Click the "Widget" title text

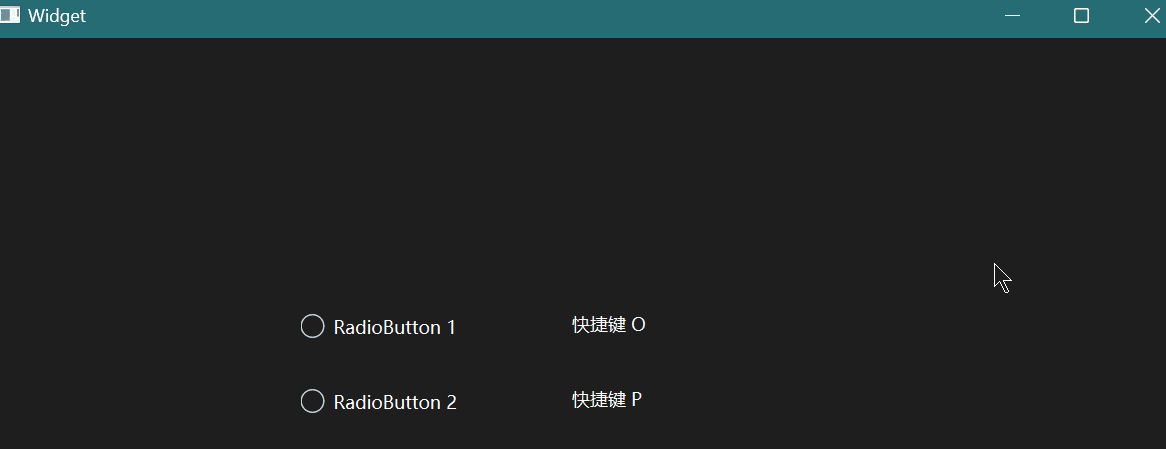click(57, 16)
